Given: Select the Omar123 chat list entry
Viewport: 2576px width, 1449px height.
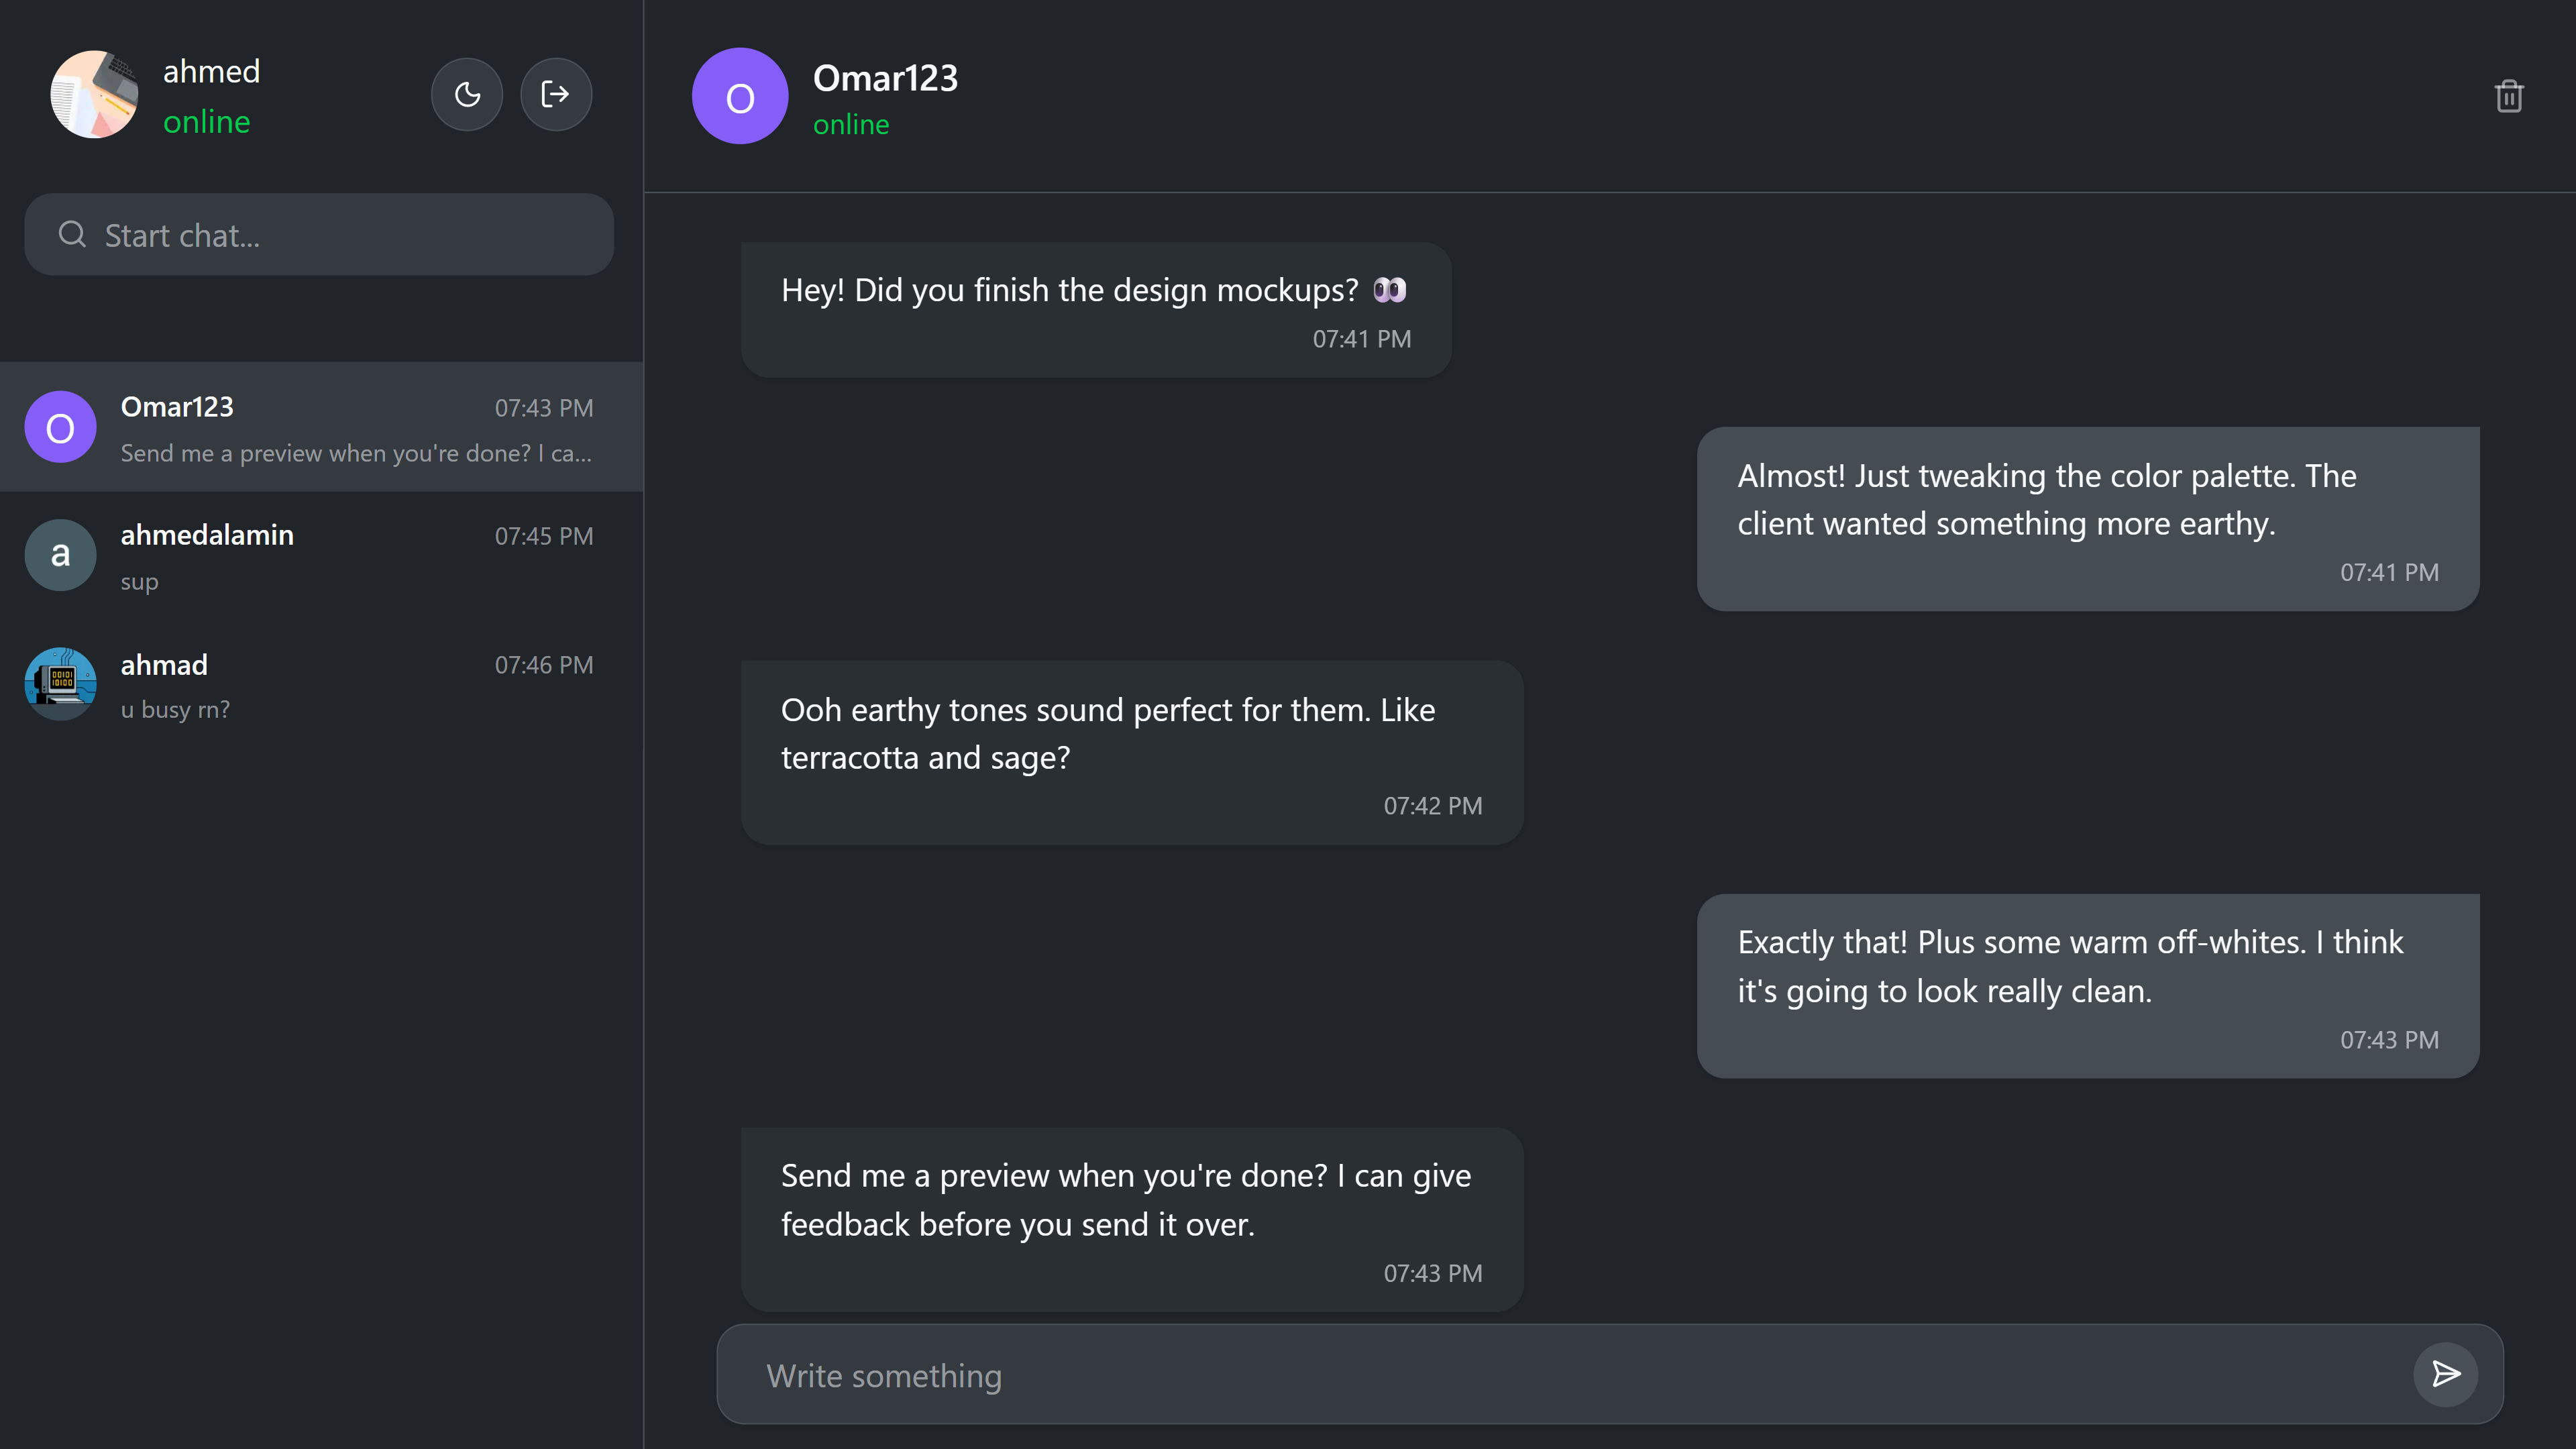Looking at the screenshot, I should tap(320, 427).
